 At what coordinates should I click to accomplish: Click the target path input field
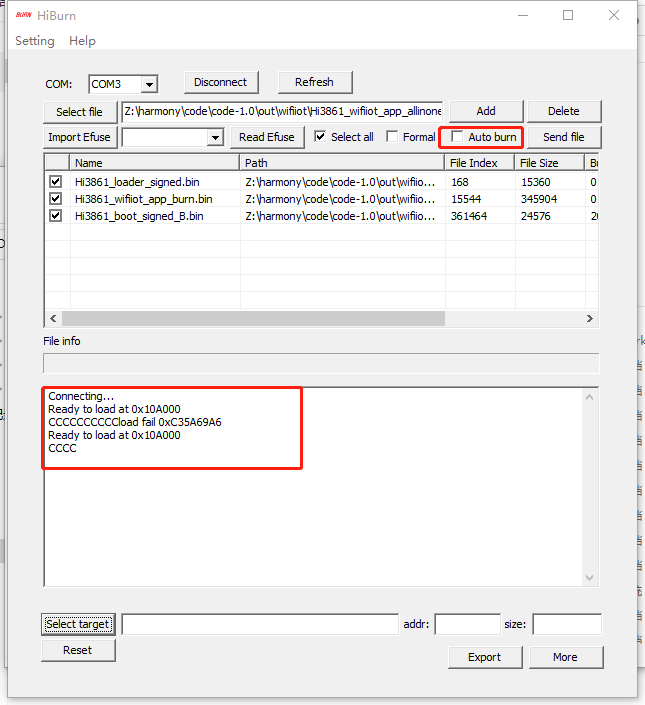(260, 625)
